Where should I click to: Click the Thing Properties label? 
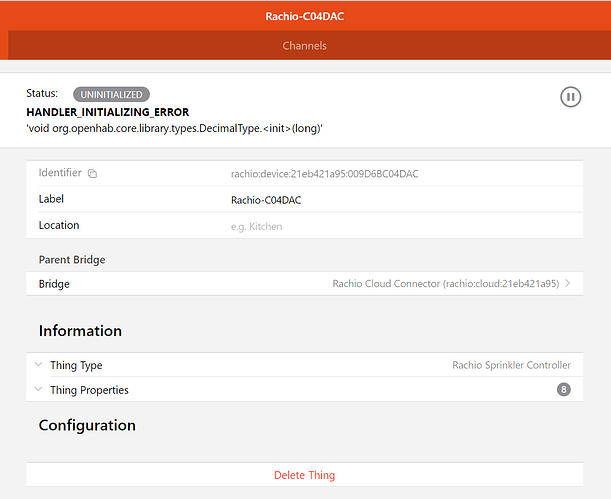point(89,390)
